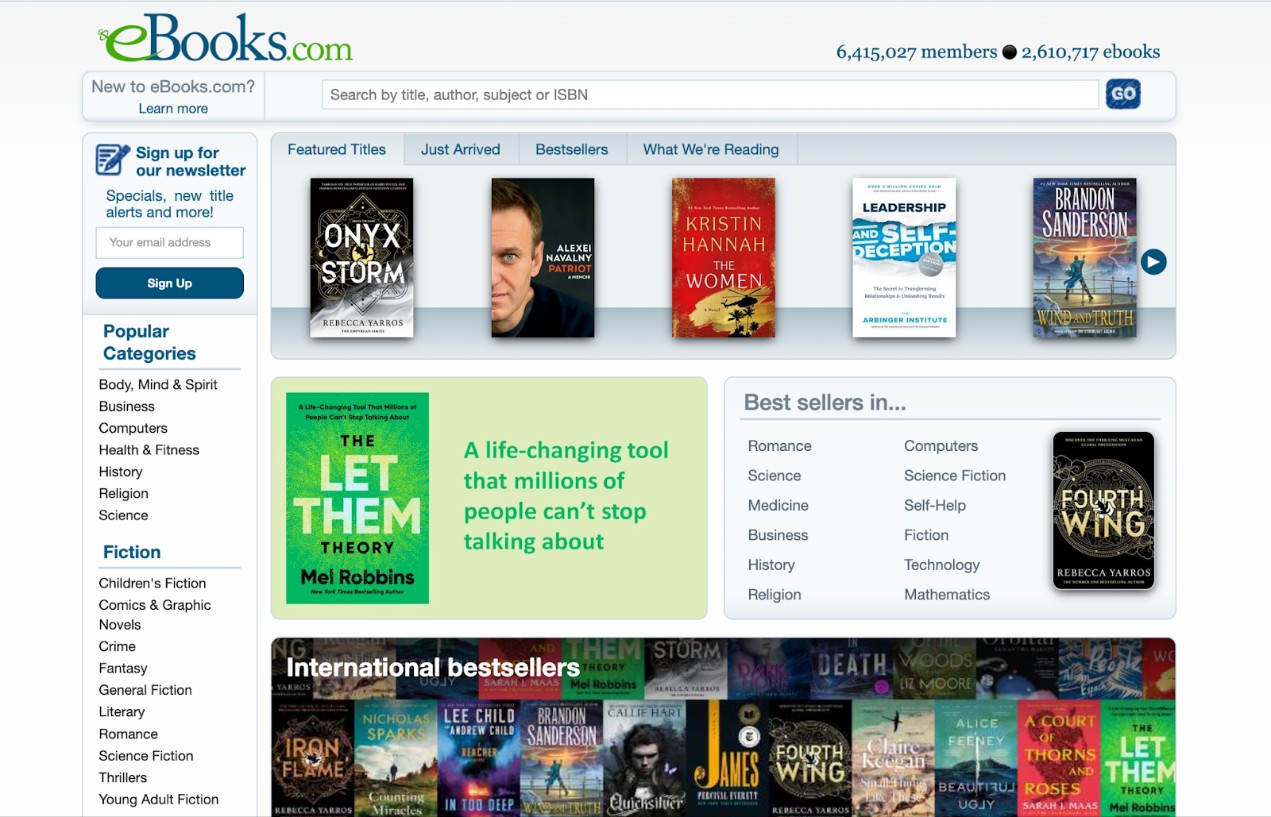Viewport: 1271px width, 817px height.
Task: Click the Popular Categories heading
Action: [x=149, y=342]
